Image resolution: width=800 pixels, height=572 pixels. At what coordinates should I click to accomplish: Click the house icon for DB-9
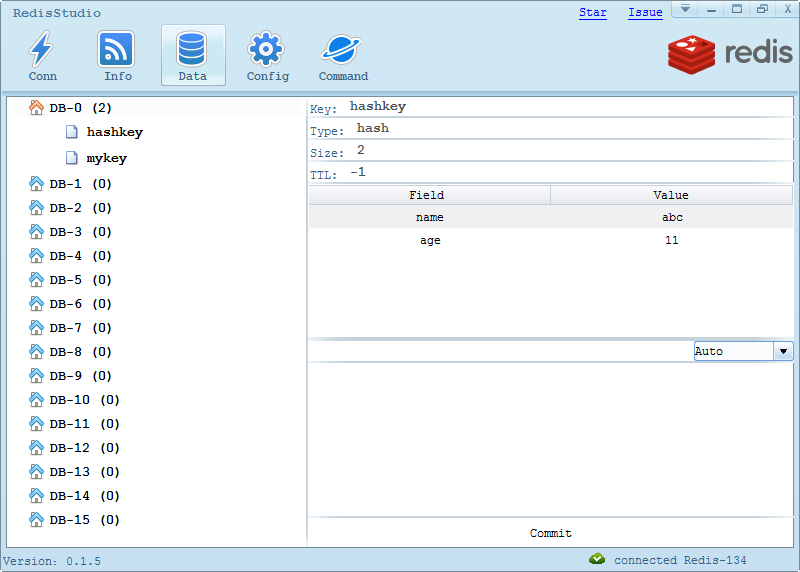click(x=36, y=376)
